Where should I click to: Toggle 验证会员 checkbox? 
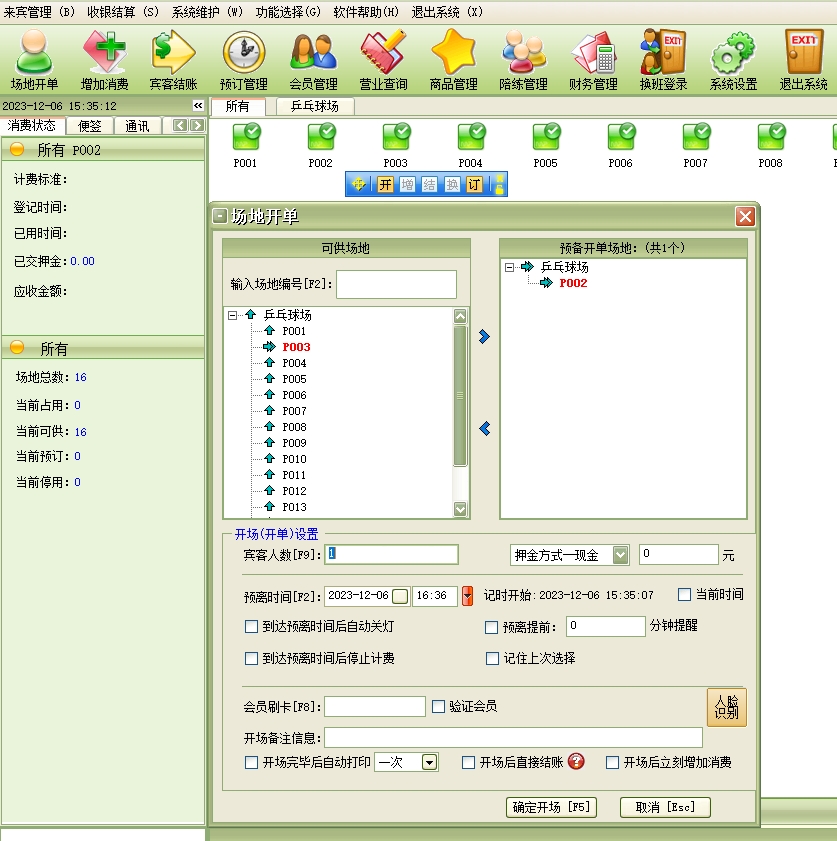tap(439, 707)
